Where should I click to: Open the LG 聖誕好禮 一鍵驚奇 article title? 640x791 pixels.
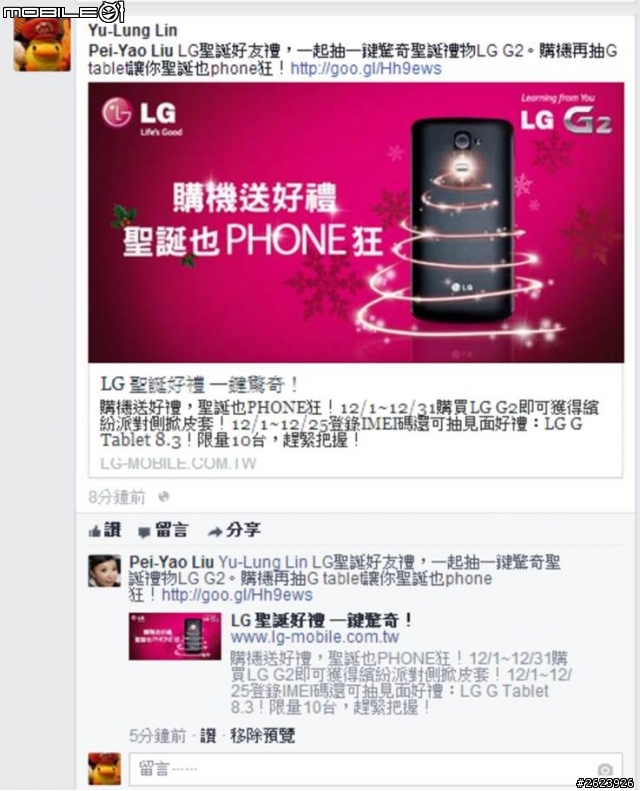200,385
